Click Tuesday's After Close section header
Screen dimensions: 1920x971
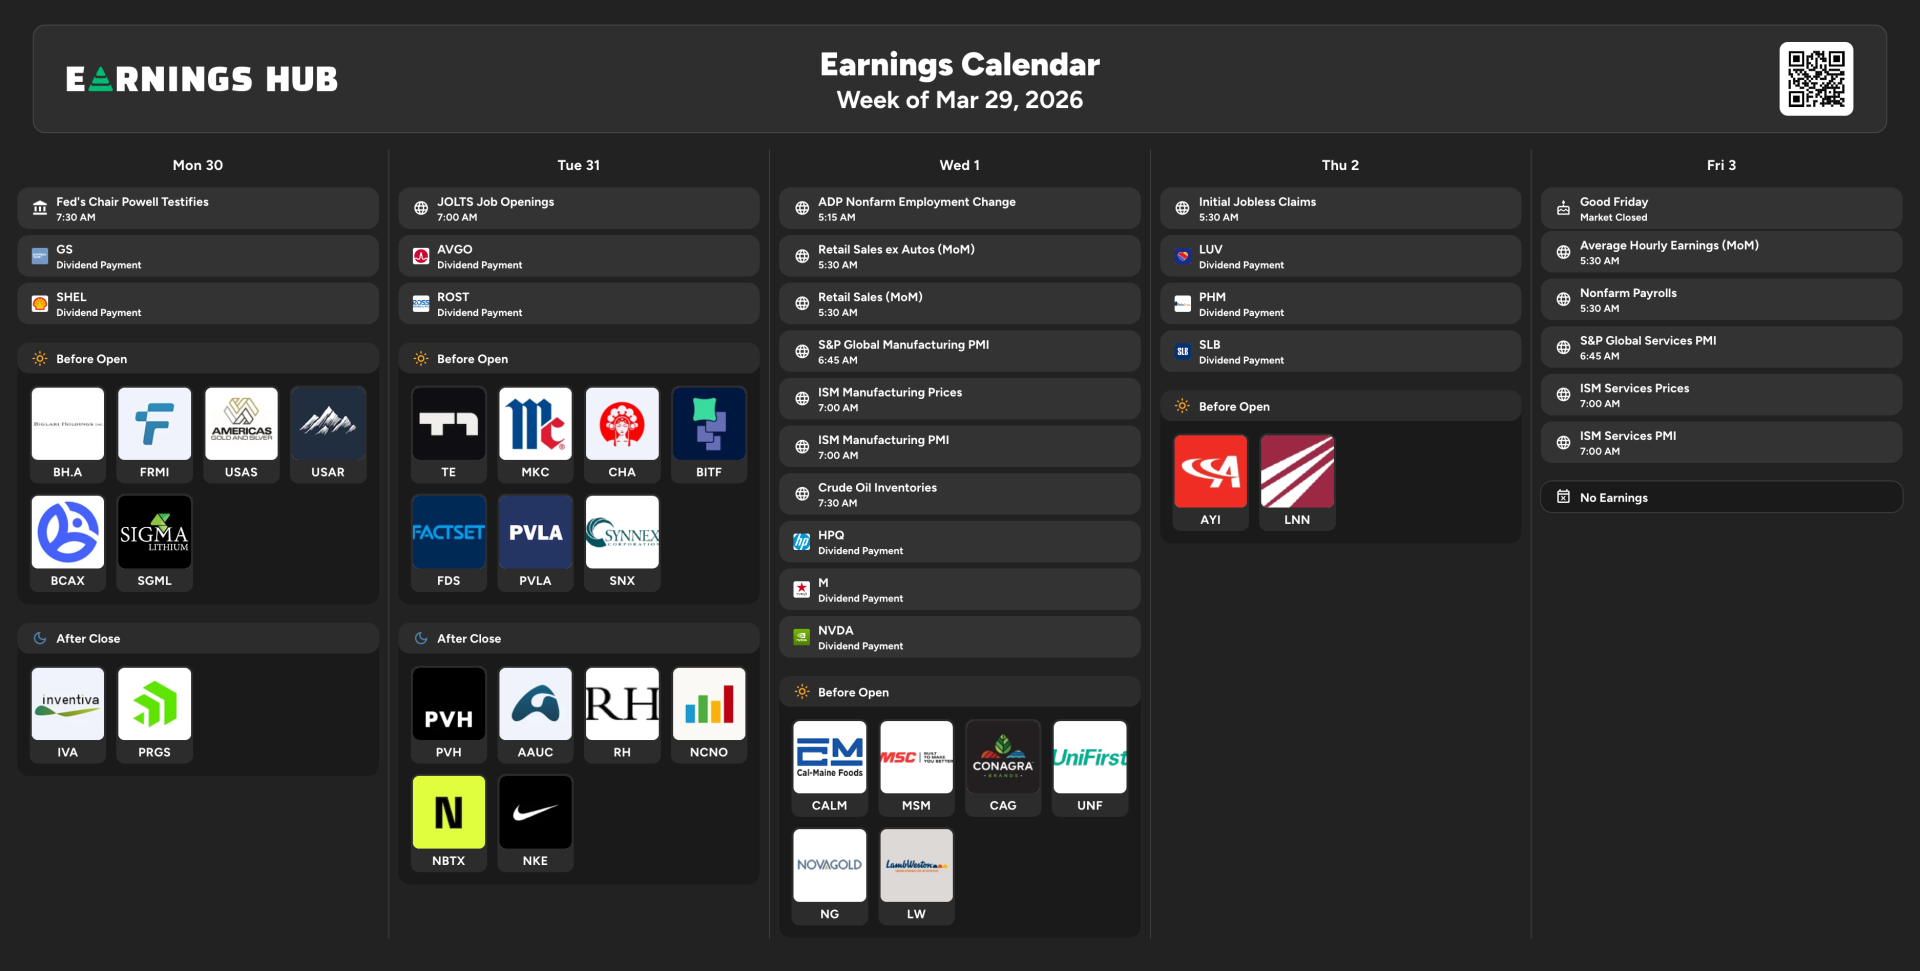(x=579, y=638)
